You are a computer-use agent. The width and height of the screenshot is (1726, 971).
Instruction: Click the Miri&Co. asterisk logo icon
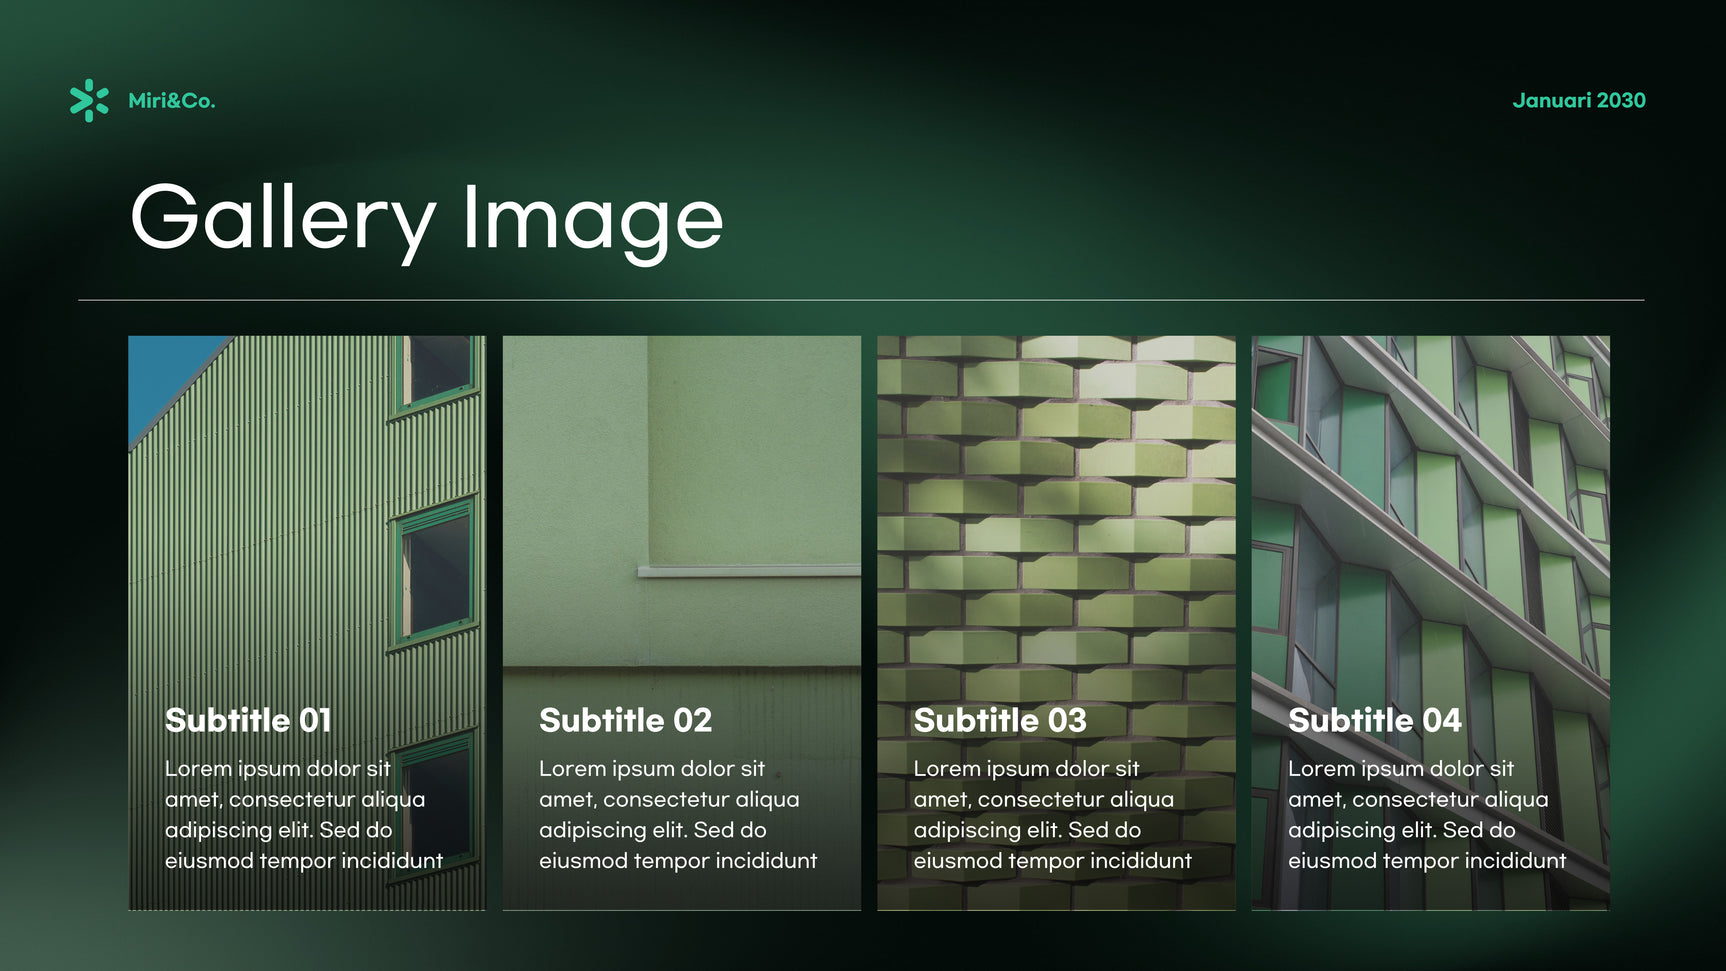[x=89, y=101]
